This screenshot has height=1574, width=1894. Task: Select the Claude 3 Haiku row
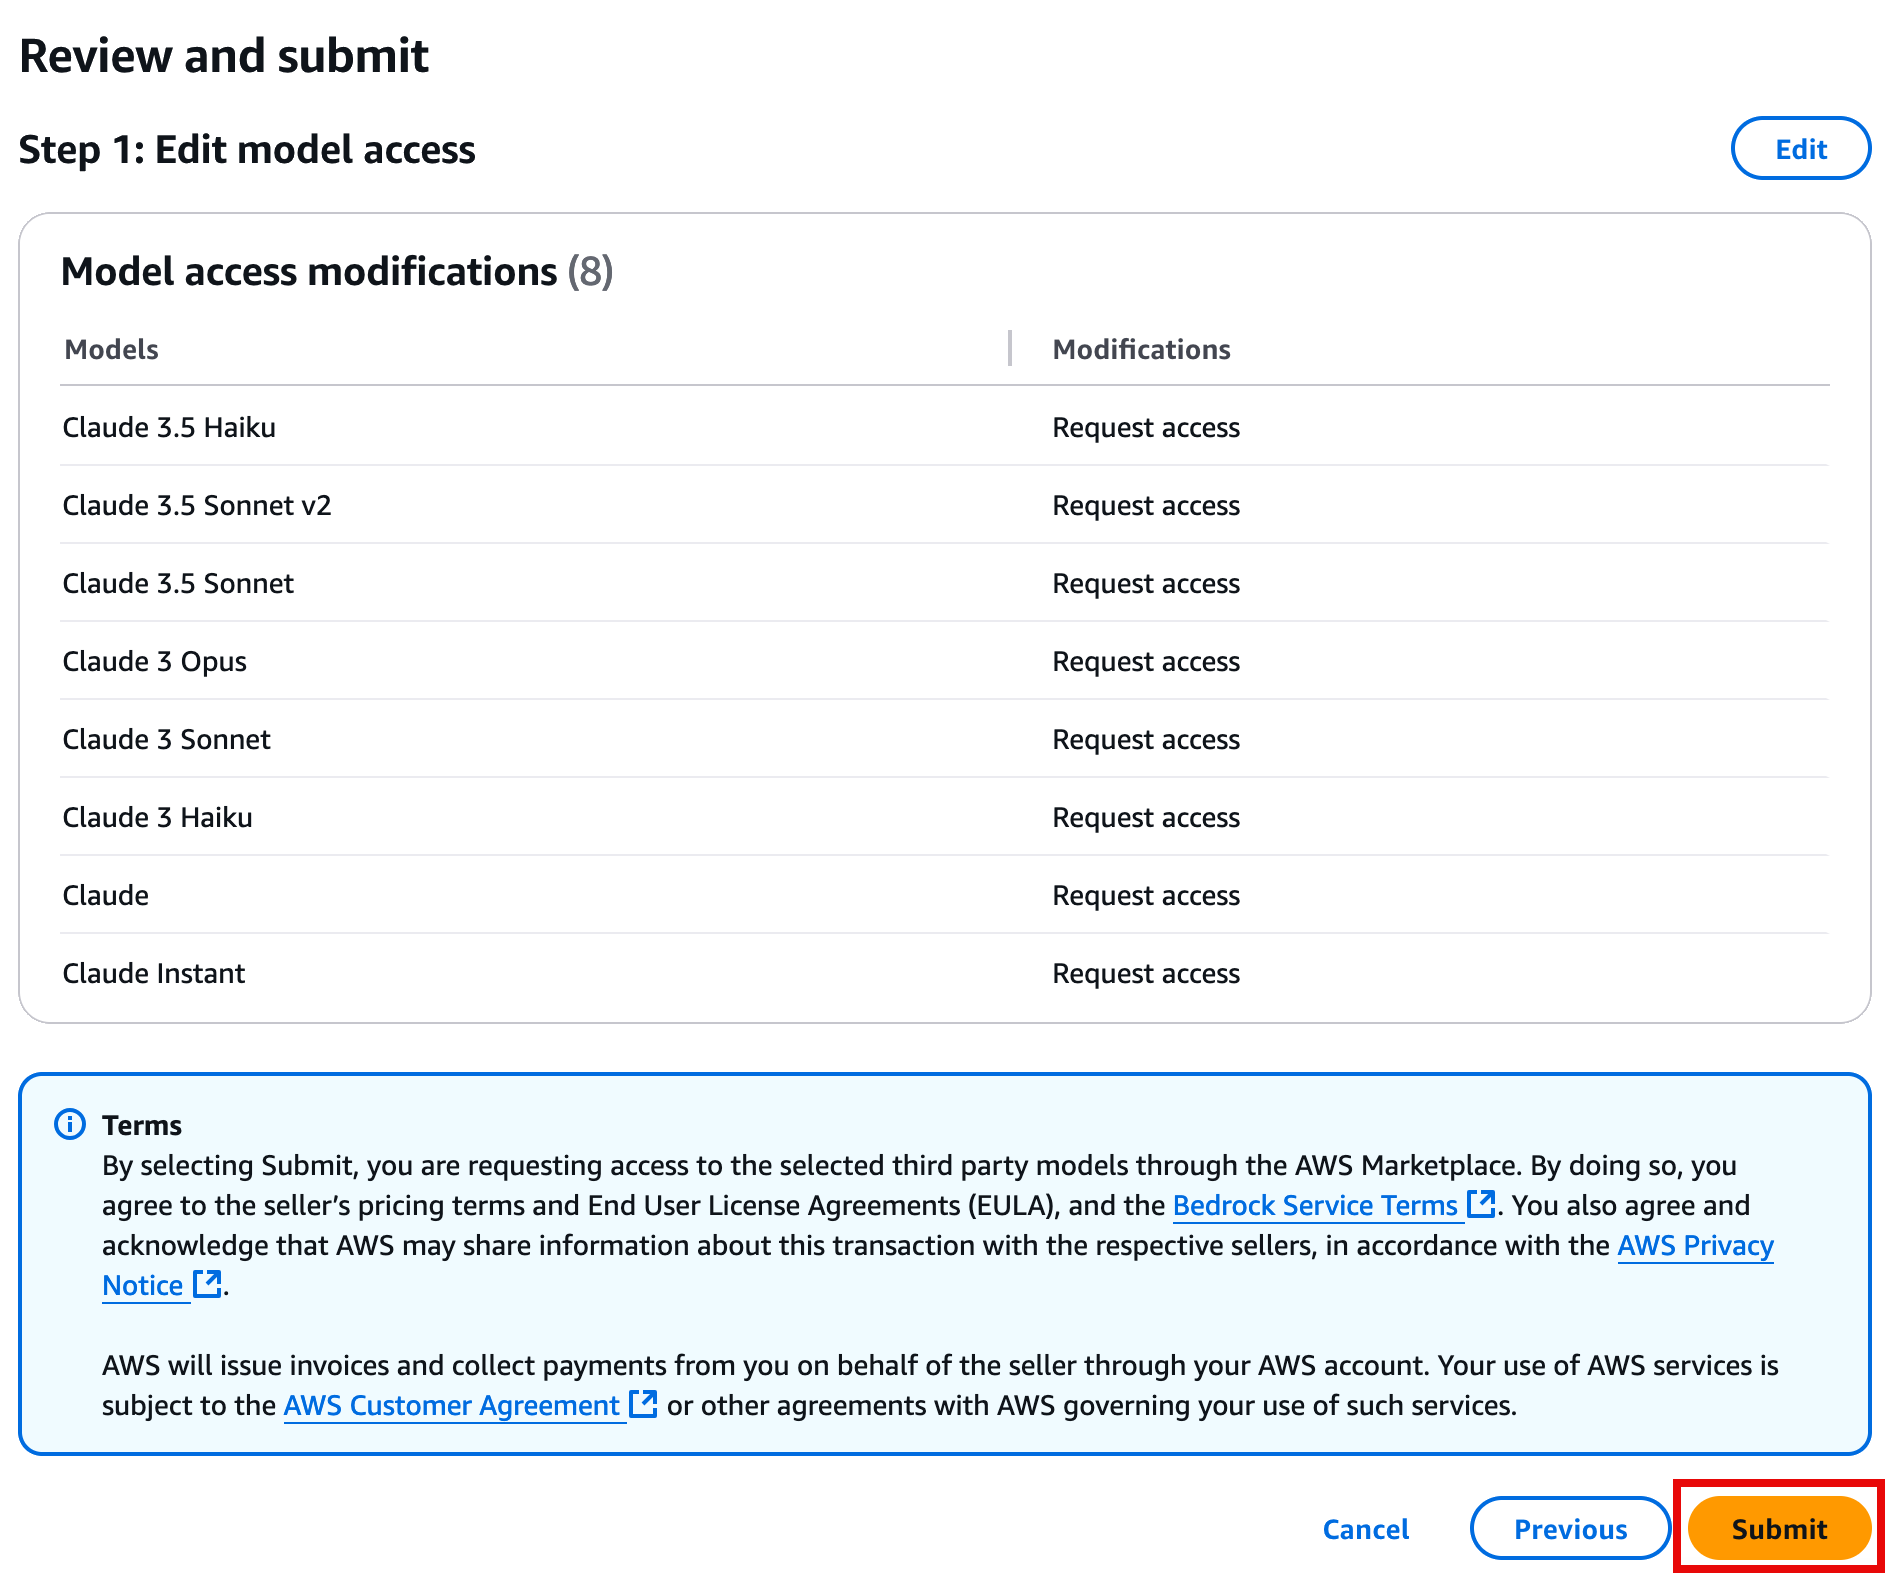click(158, 817)
